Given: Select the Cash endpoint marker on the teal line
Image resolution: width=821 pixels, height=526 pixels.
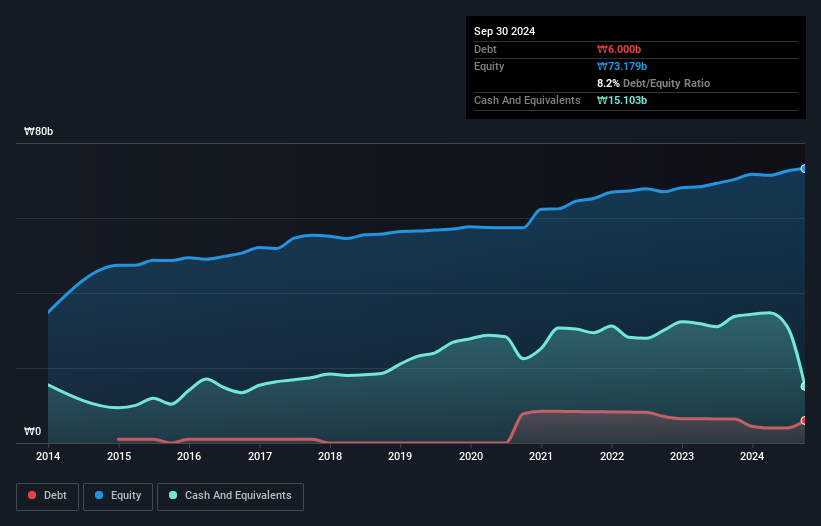Looking at the screenshot, I should coord(804,386).
